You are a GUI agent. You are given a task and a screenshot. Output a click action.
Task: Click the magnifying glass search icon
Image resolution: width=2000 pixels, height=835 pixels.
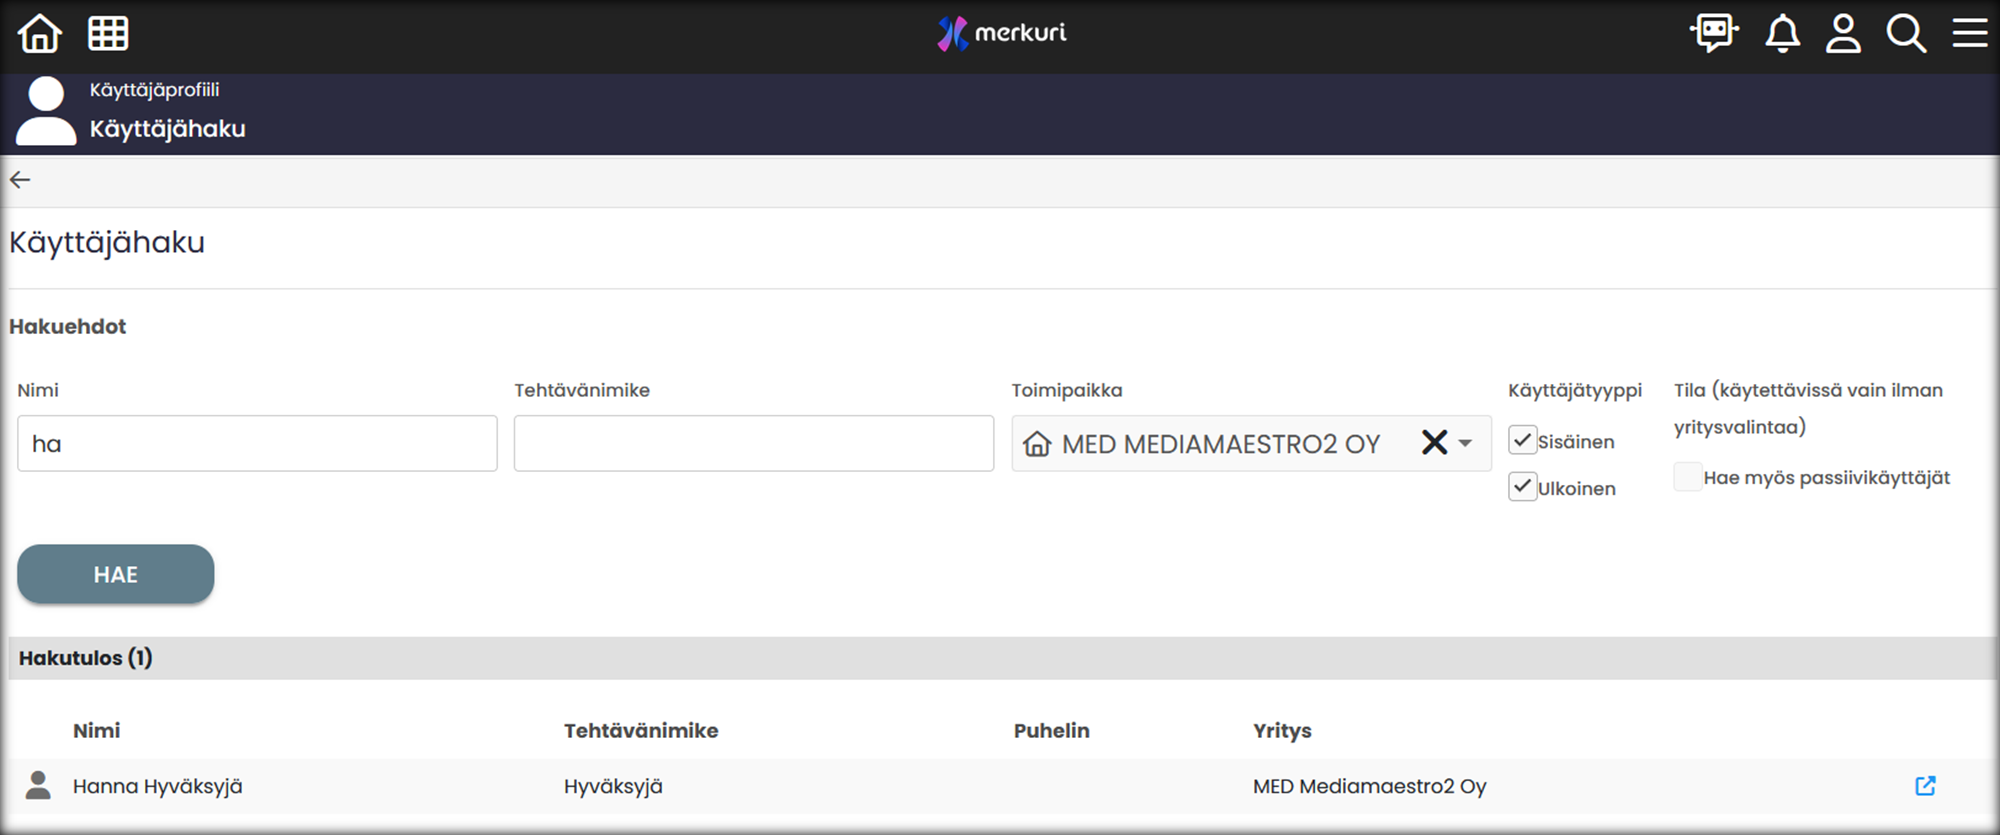coord(1906,34)
